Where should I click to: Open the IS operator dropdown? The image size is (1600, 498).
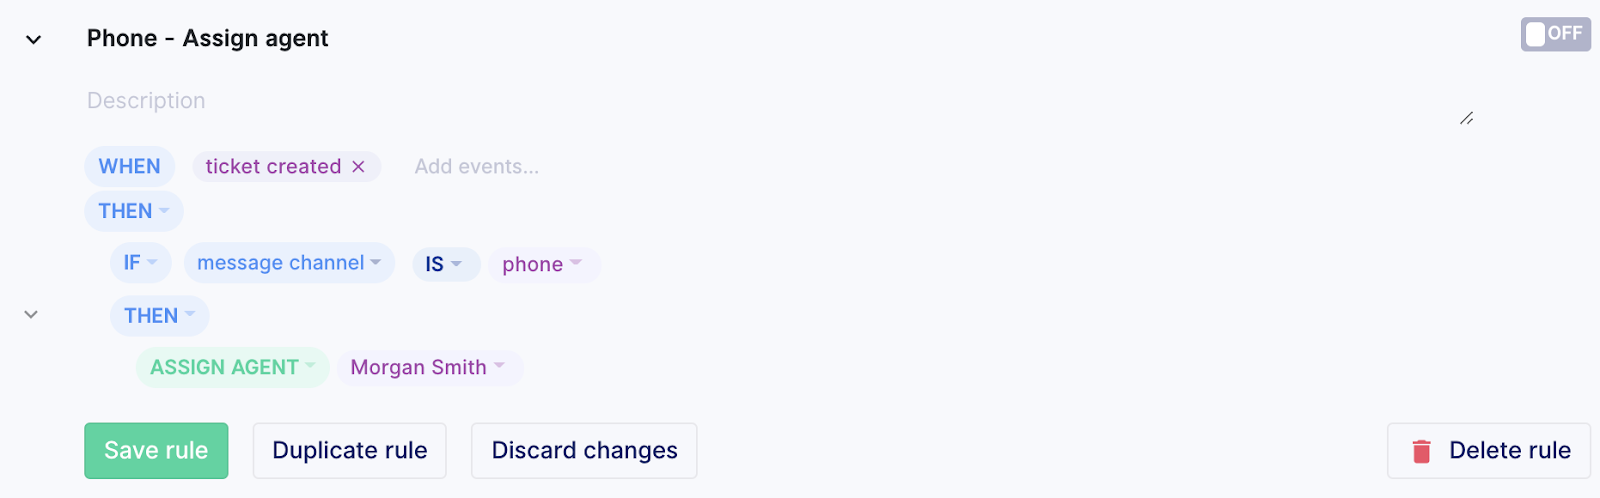click(446, 264)
